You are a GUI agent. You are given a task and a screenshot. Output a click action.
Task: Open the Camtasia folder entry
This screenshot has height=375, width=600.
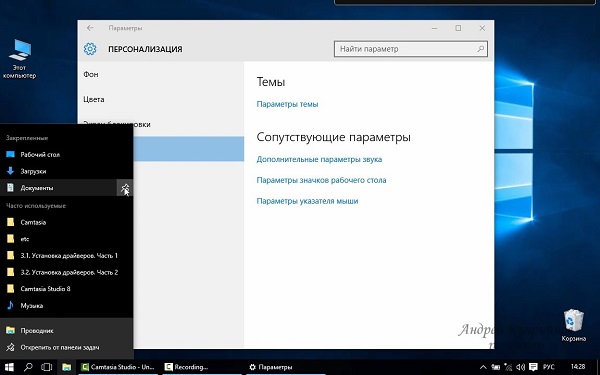click(x=67, y=222)
